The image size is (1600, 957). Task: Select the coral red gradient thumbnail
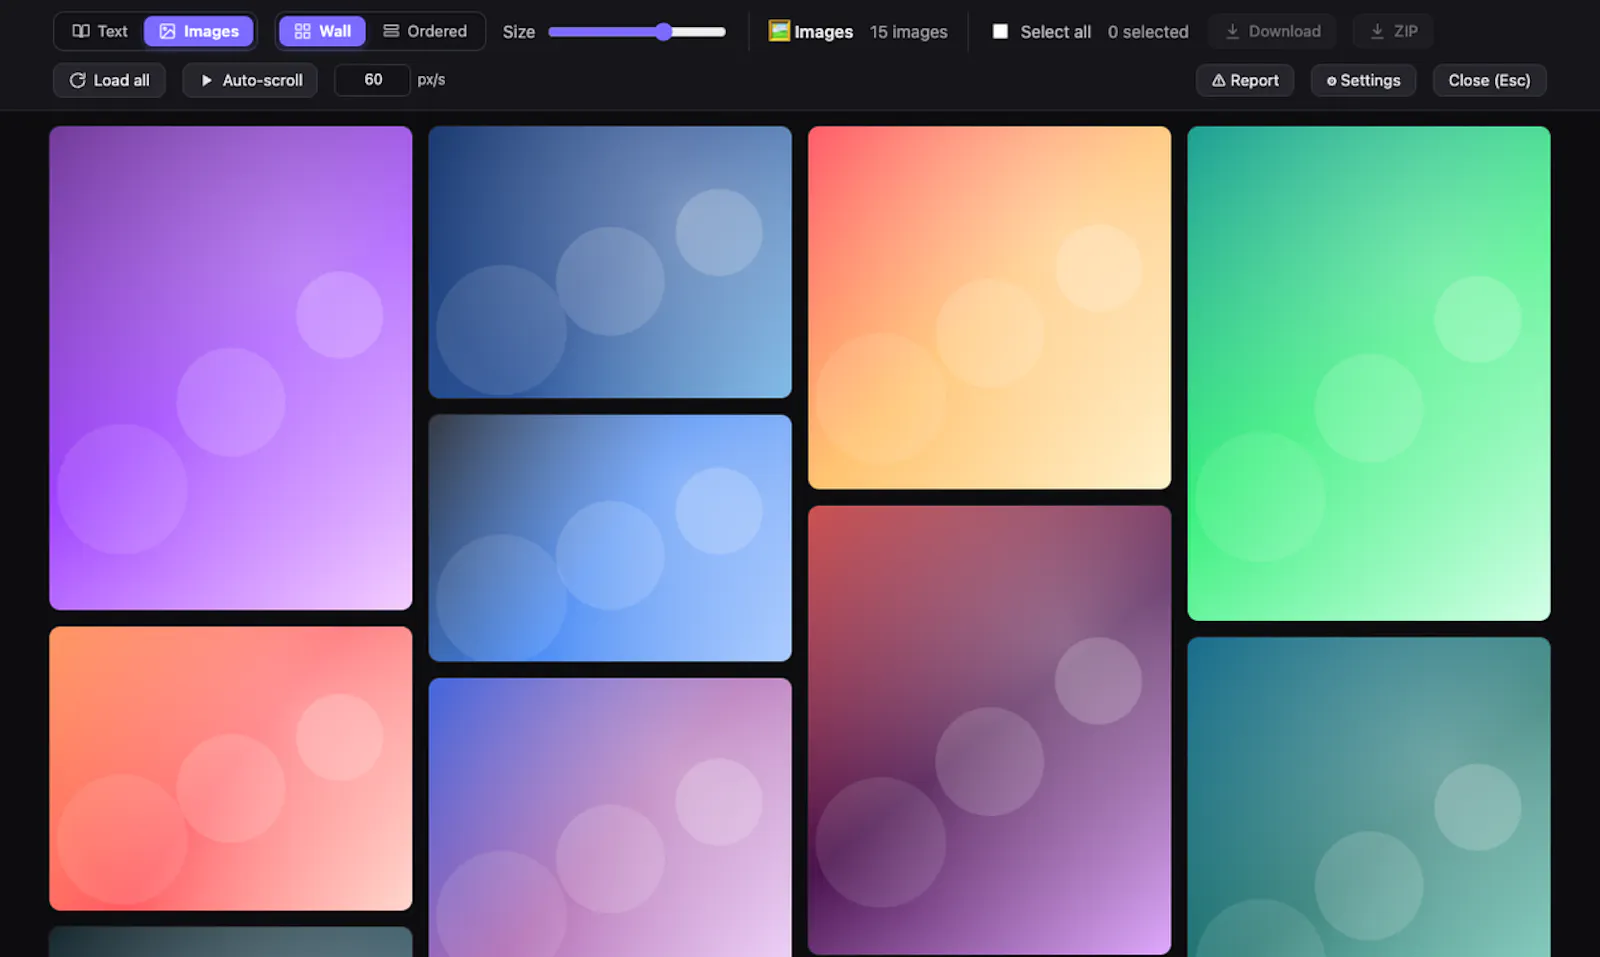tap(231, 769)
